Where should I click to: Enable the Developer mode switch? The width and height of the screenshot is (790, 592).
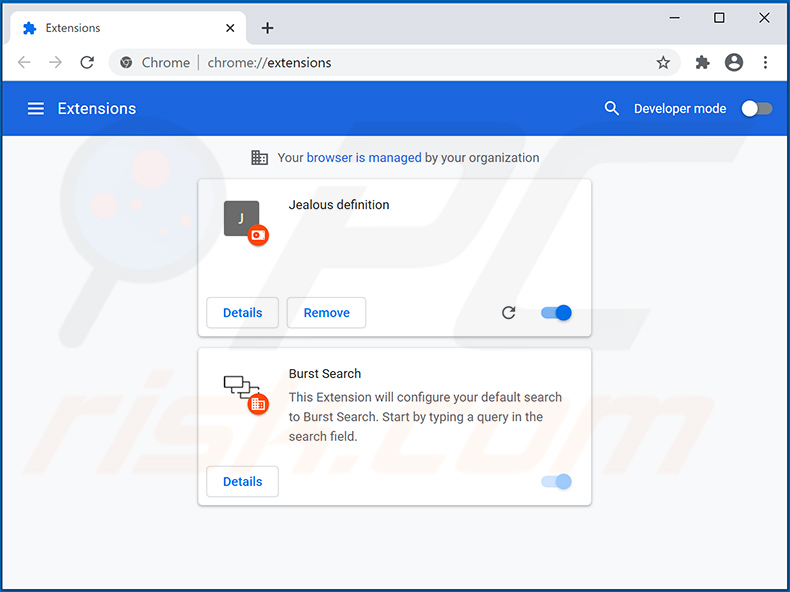tap(756, 108)
